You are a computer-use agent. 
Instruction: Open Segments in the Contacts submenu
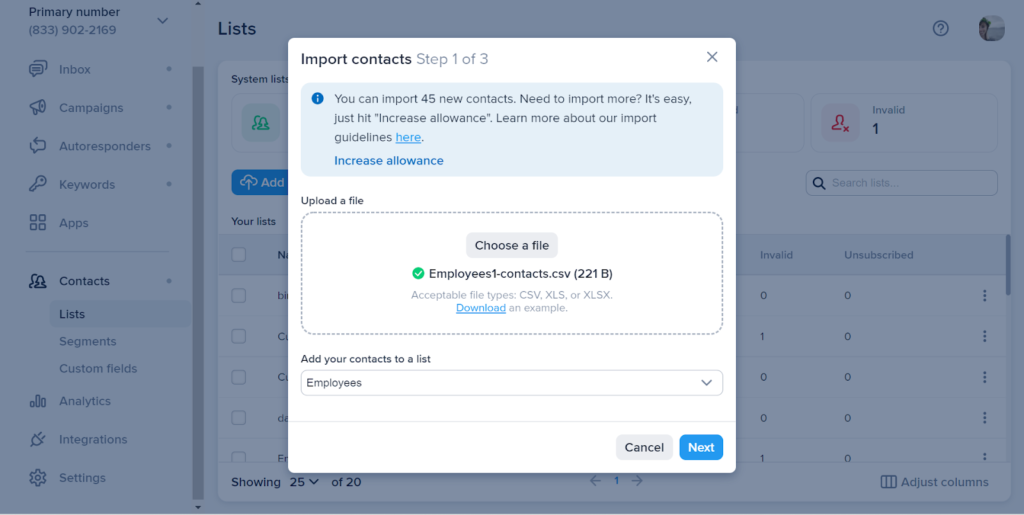[x=87, y=341]
